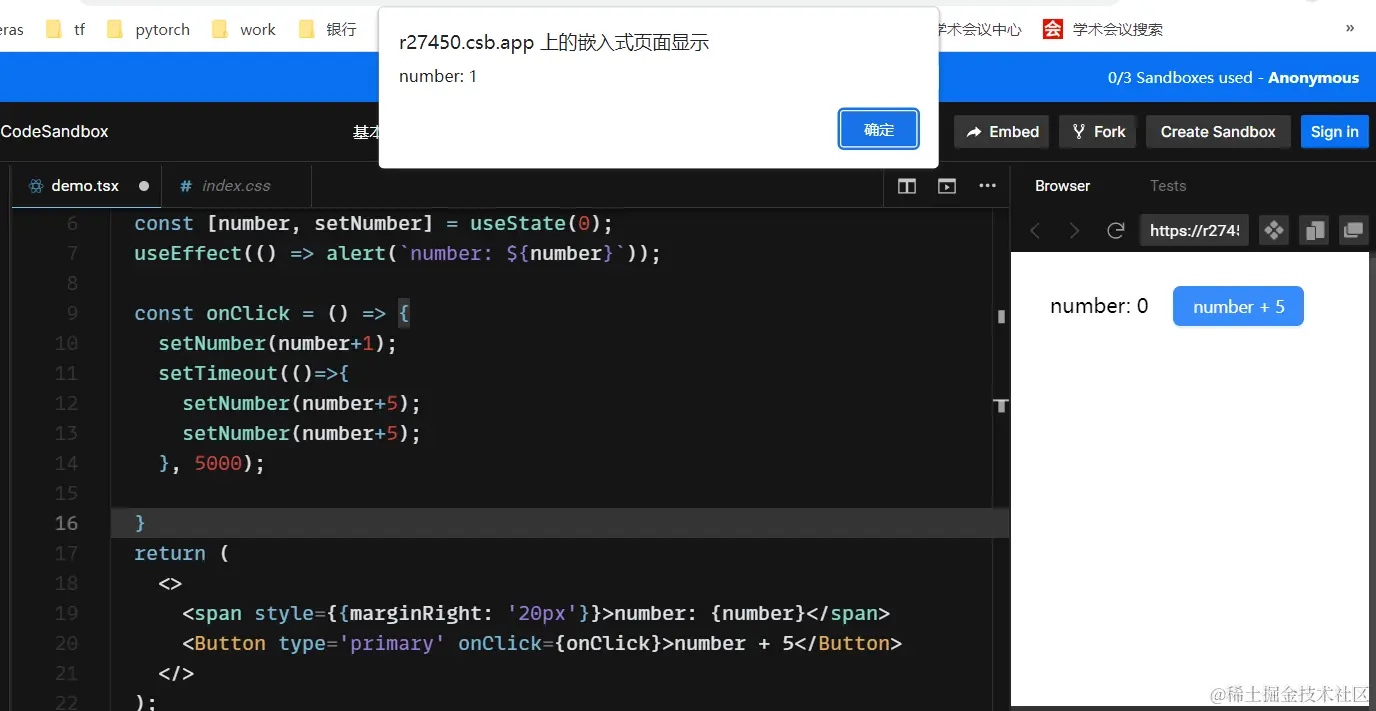1376x711 pixels.
Task: Open the Embed sharing option
Action: [x=1001, y=132]
